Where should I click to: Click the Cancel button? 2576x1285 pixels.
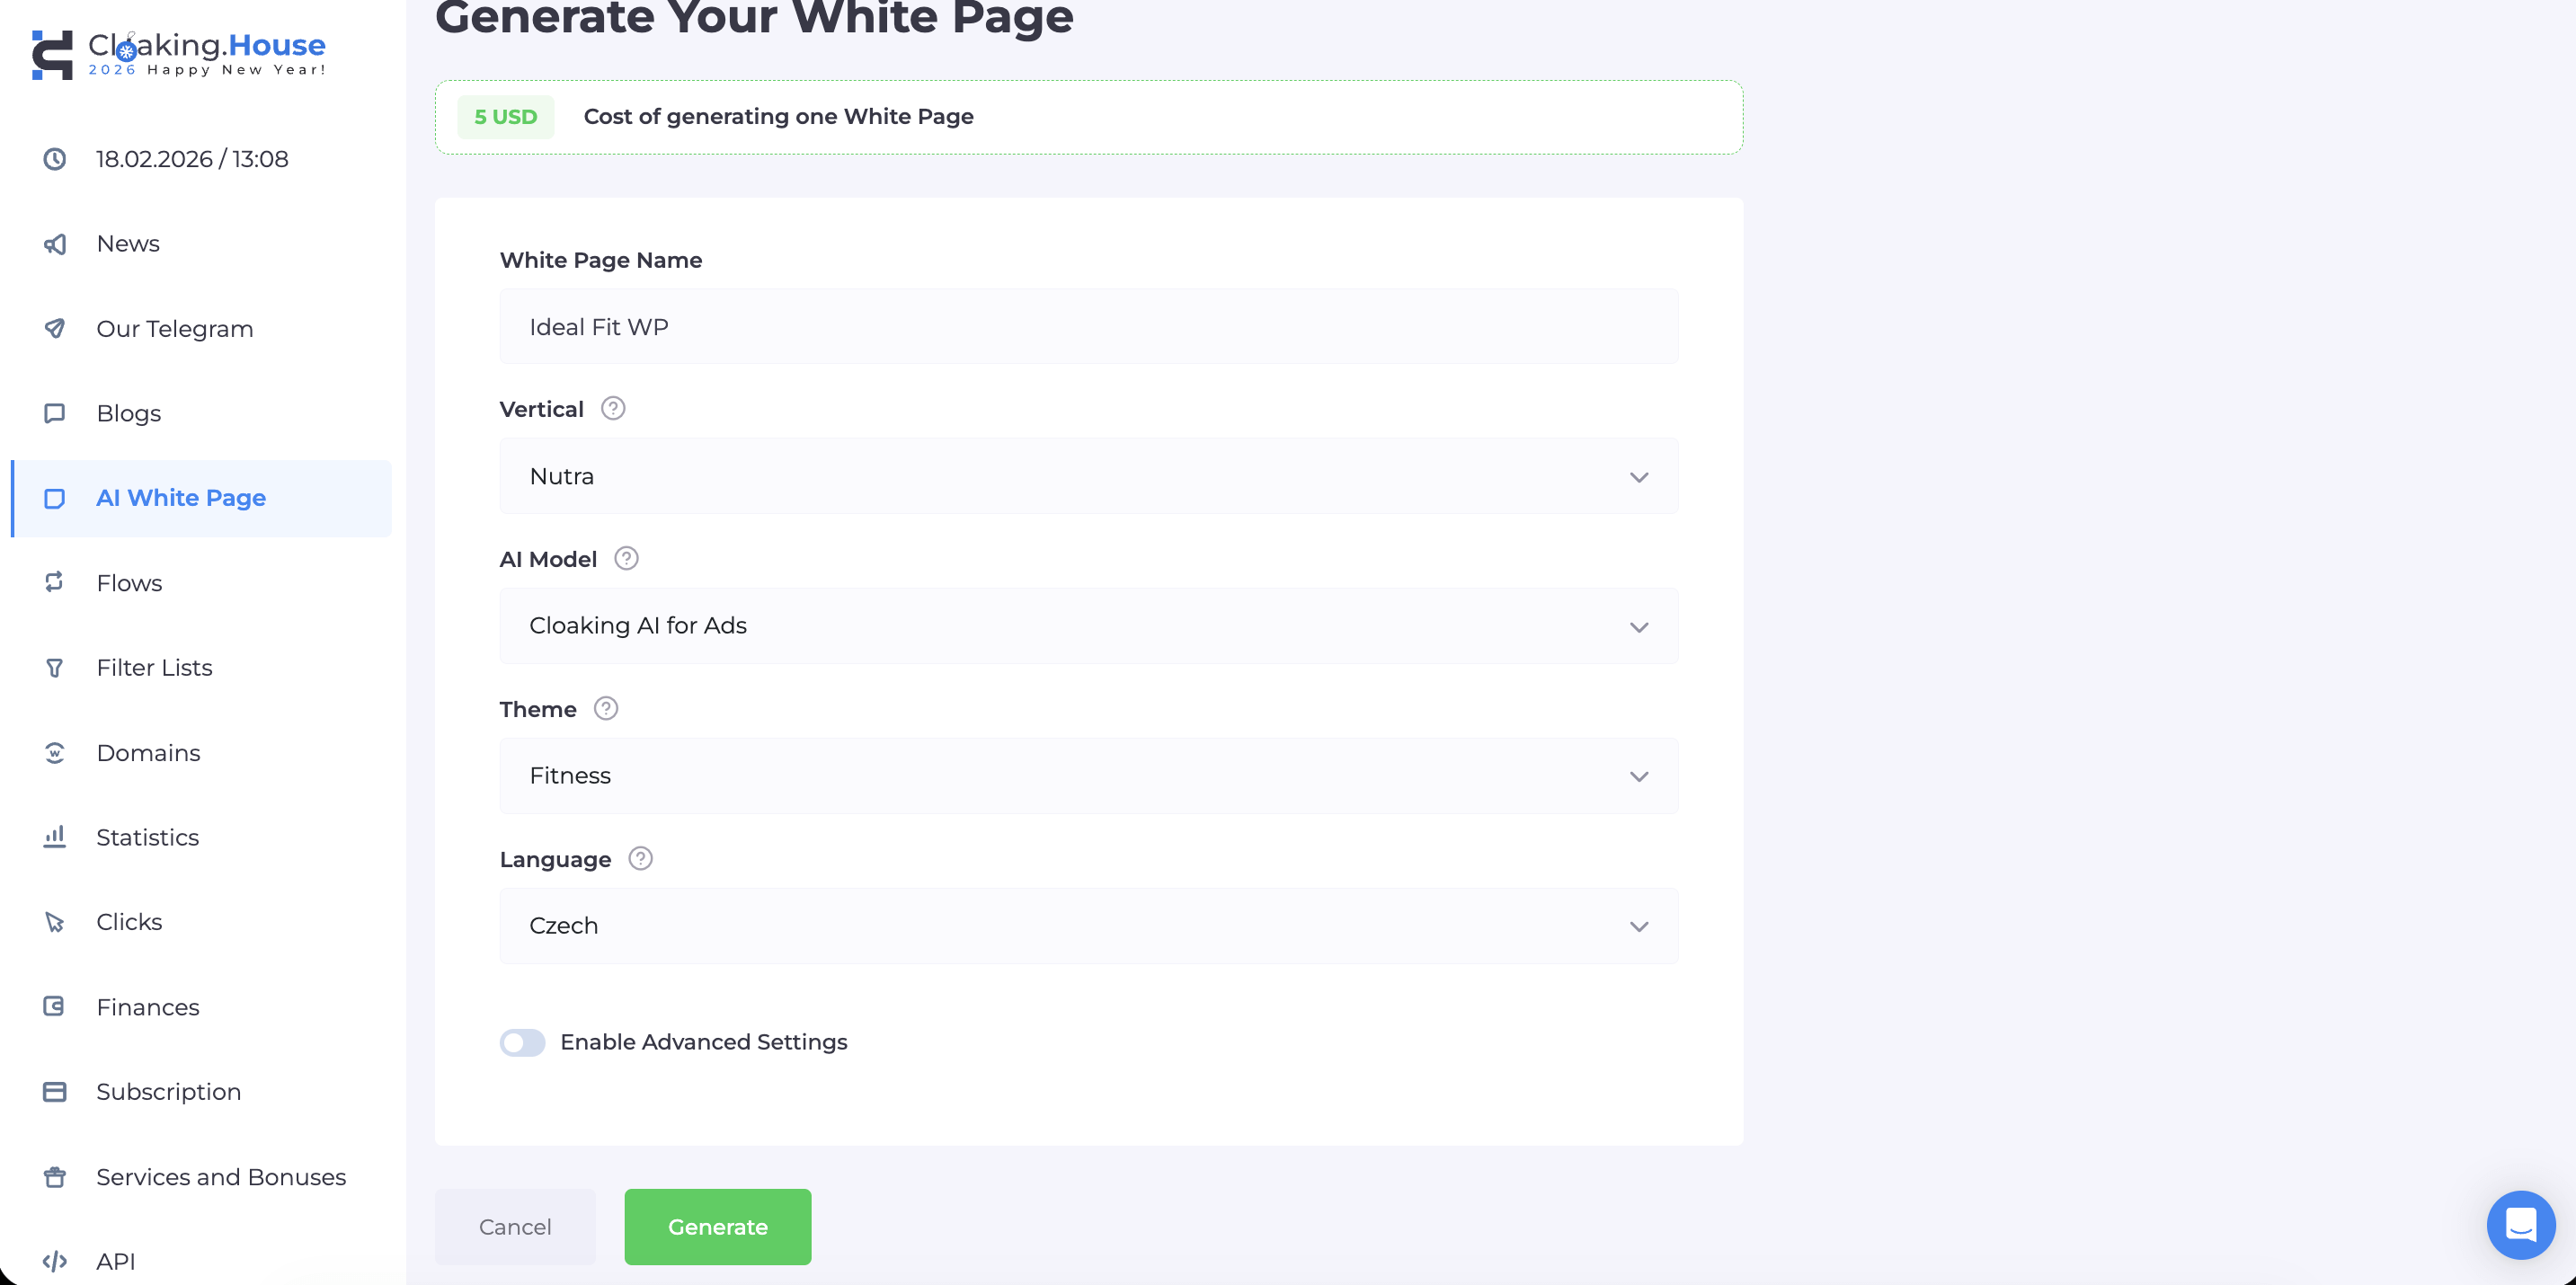(x=515, y=1227)
